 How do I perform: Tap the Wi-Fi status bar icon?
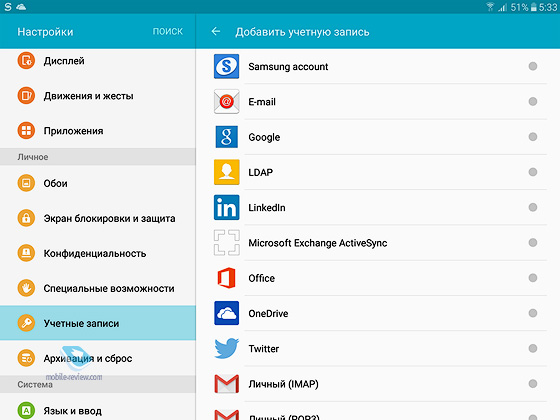(x=490, y=6)
